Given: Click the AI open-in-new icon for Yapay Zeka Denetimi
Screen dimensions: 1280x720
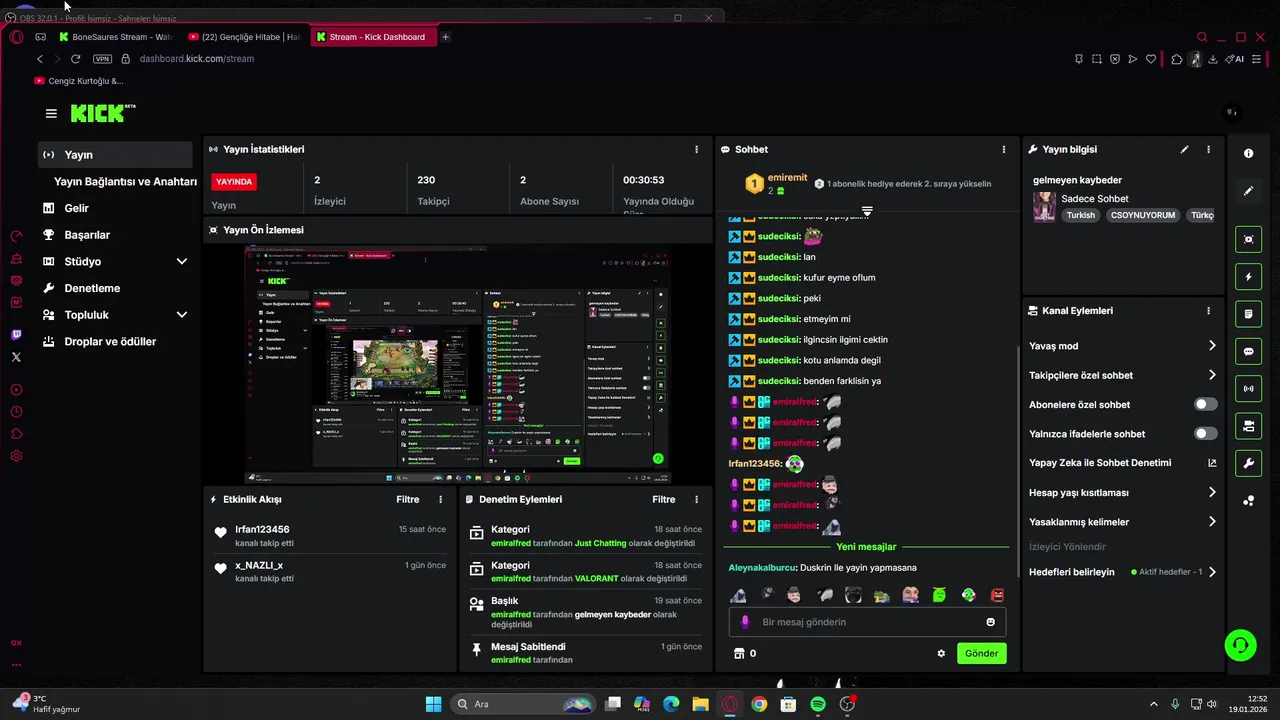Looking at the screenshot, I should [1212, 463].
